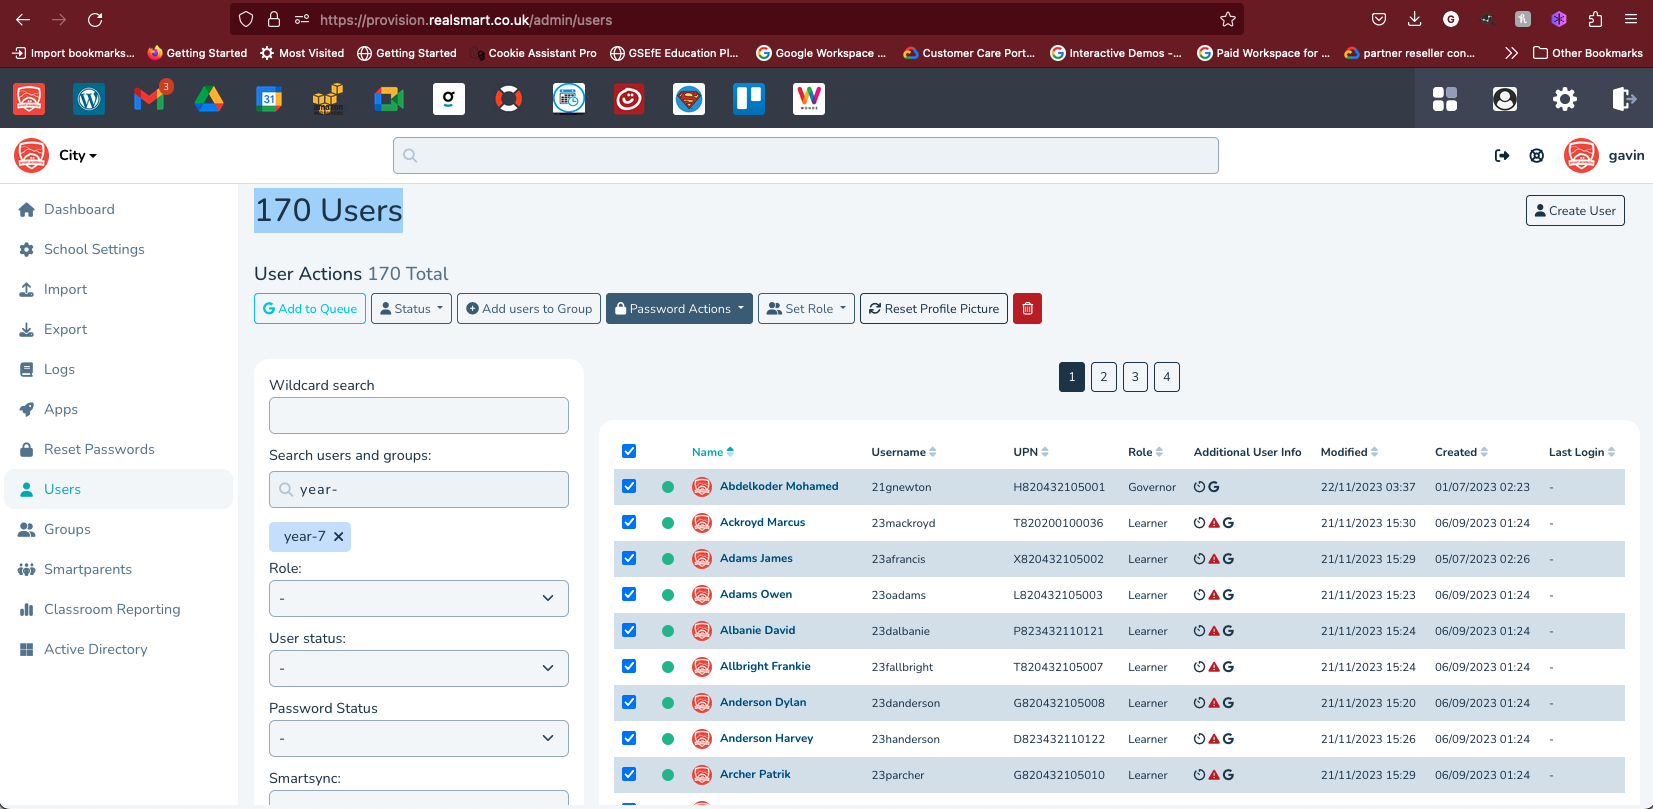The height and width of the screenshot is (809, 1653).
Task: Open the Ackroyd Marcus user link
Action: click(762, 522)
